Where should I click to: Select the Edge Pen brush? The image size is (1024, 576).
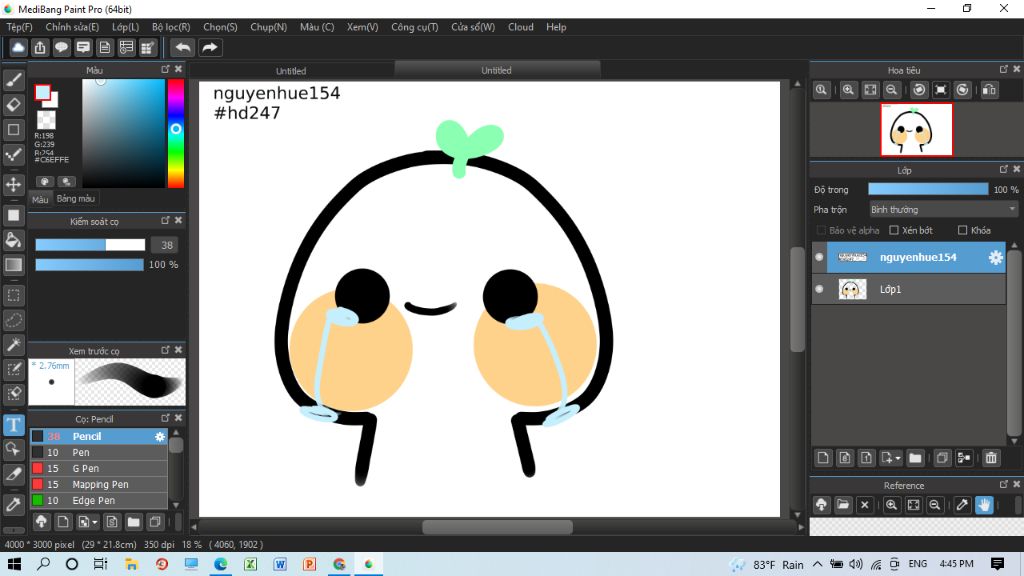pos(99,500)
